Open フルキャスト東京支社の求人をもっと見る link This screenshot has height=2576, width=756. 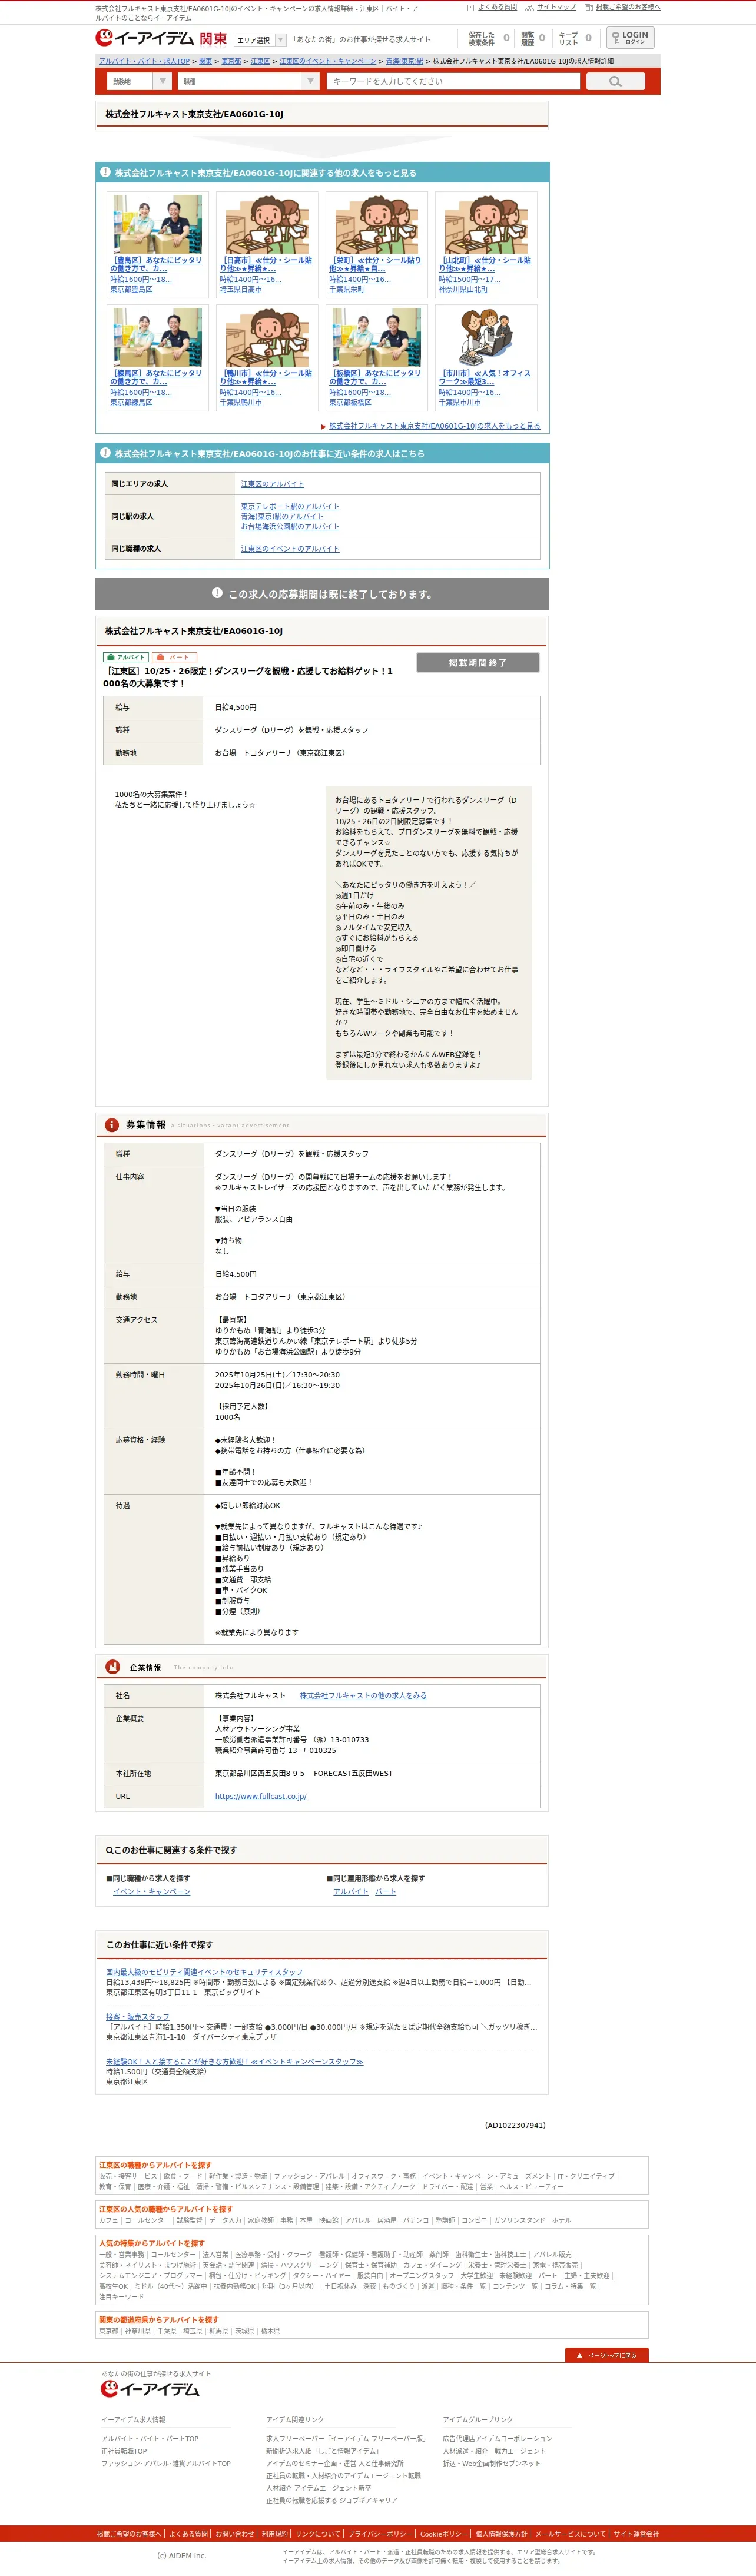point(434,426)
